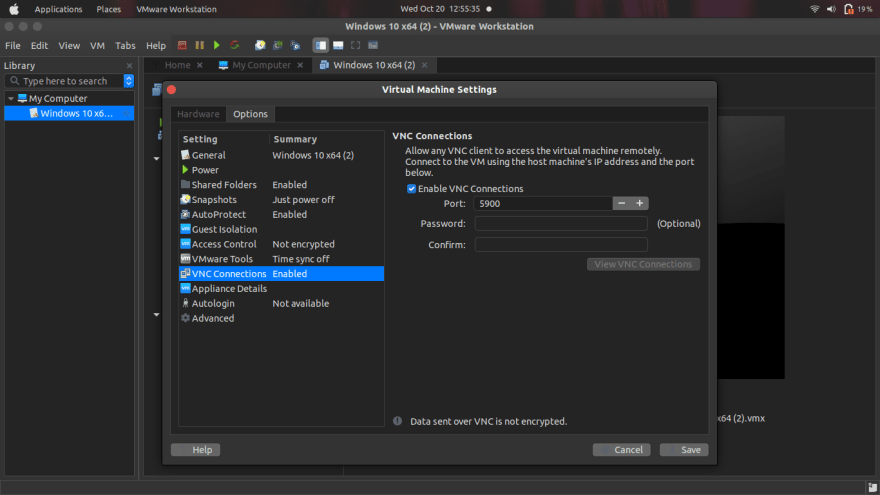Click the Advanced gear icon

(185, 318)
